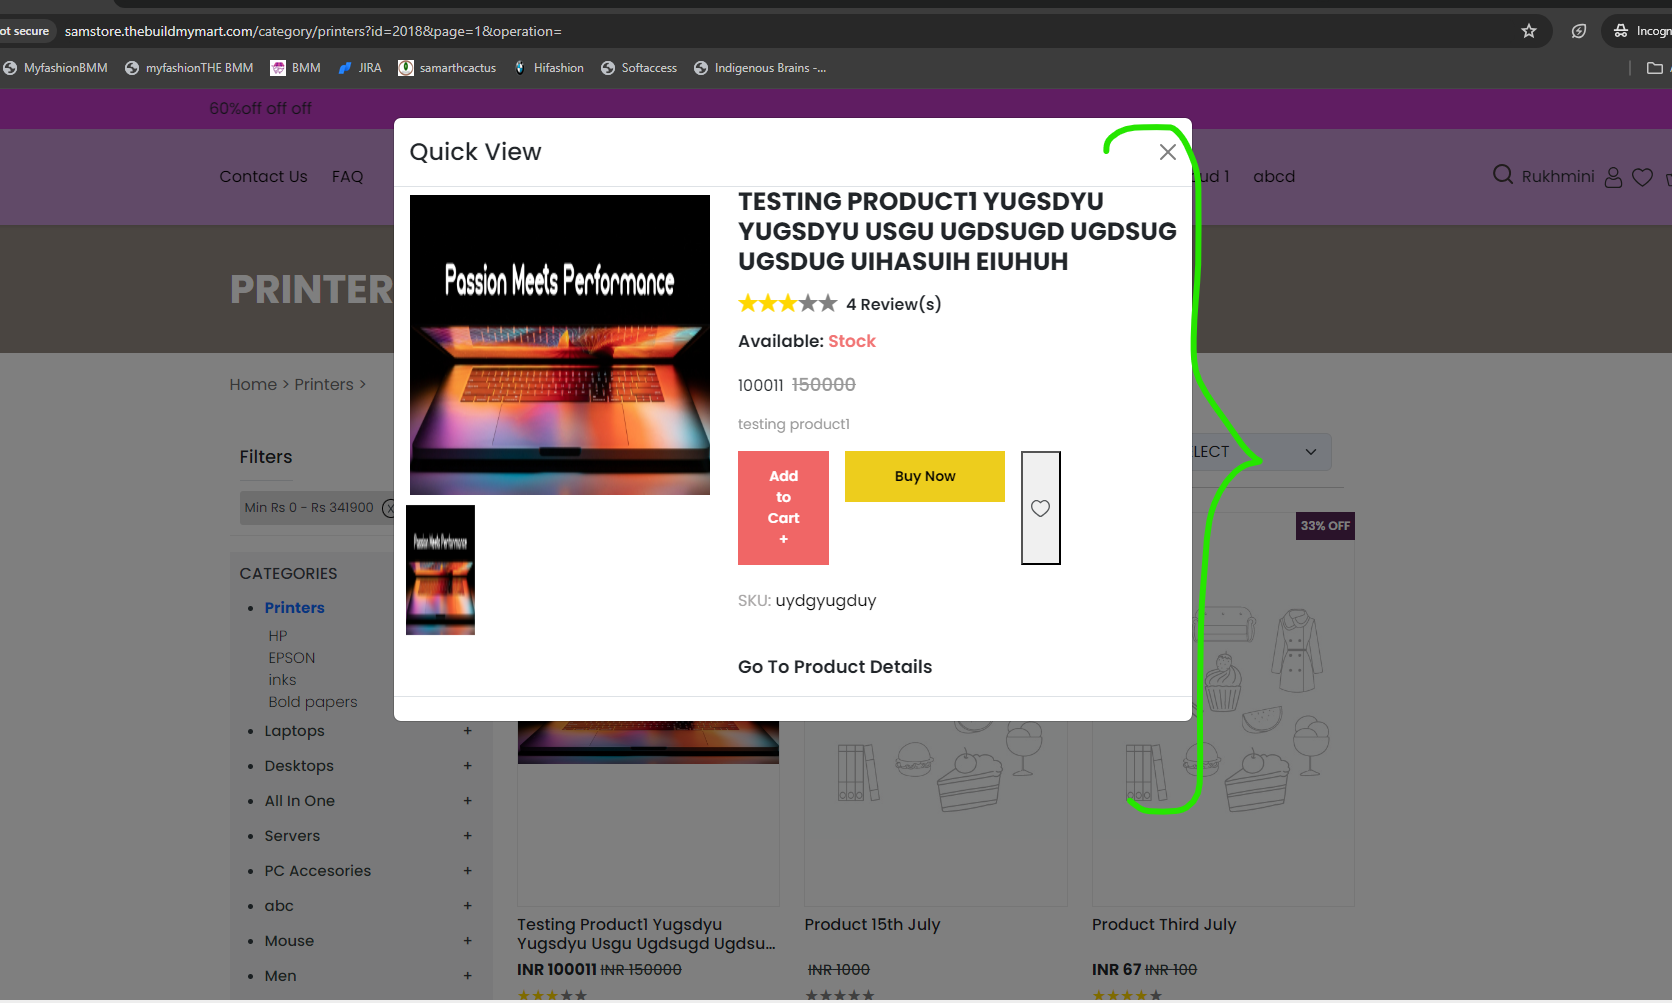Open the site search magnifier icon
Image resolution: width=1672 pixels, height=1003 pixels.
[1502, 175]
